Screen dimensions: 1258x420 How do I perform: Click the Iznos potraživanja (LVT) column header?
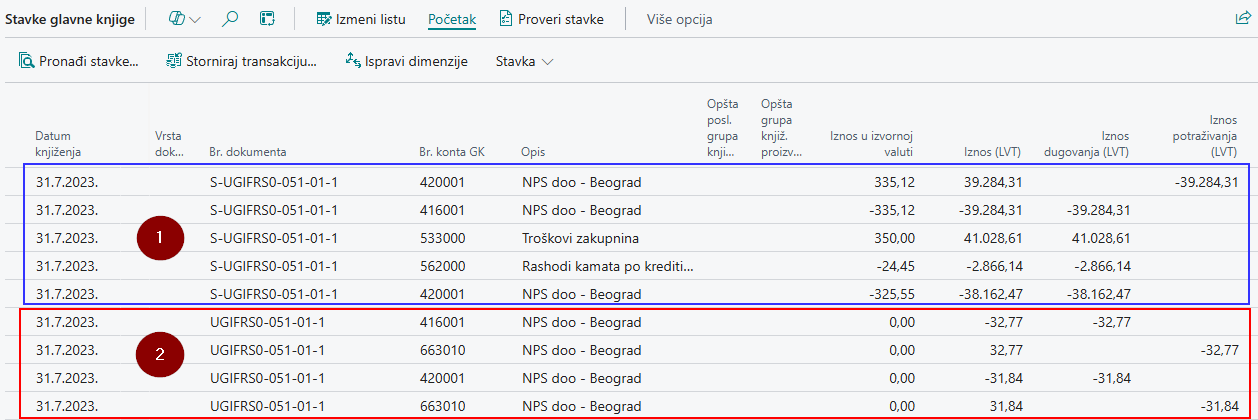(x=1203, y=136)
